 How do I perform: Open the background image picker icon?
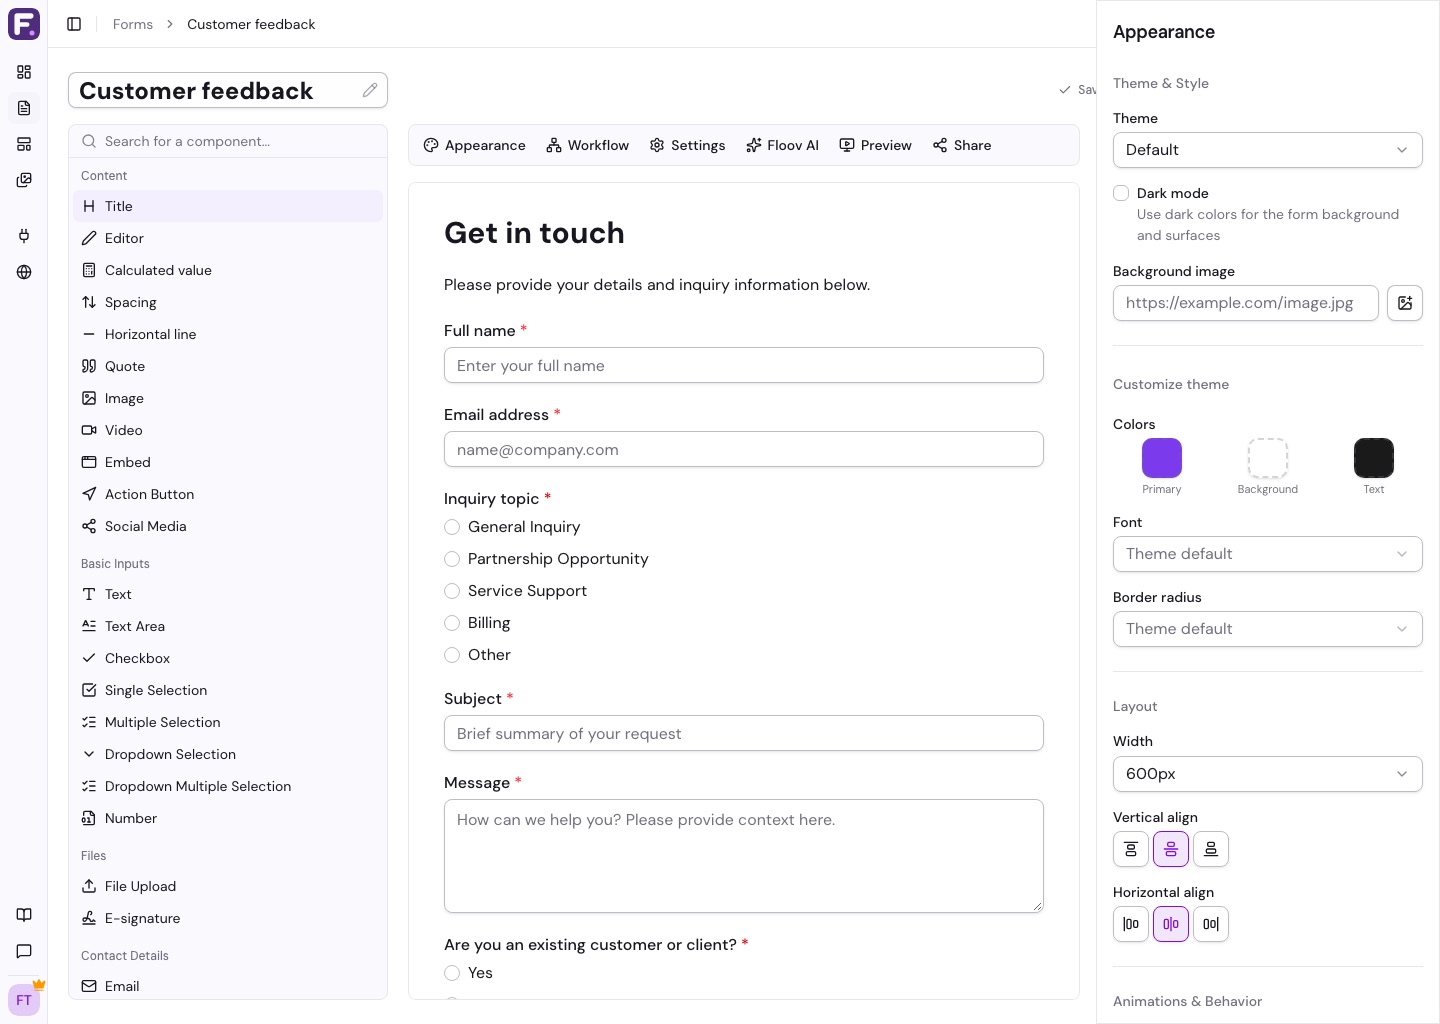1405,303
